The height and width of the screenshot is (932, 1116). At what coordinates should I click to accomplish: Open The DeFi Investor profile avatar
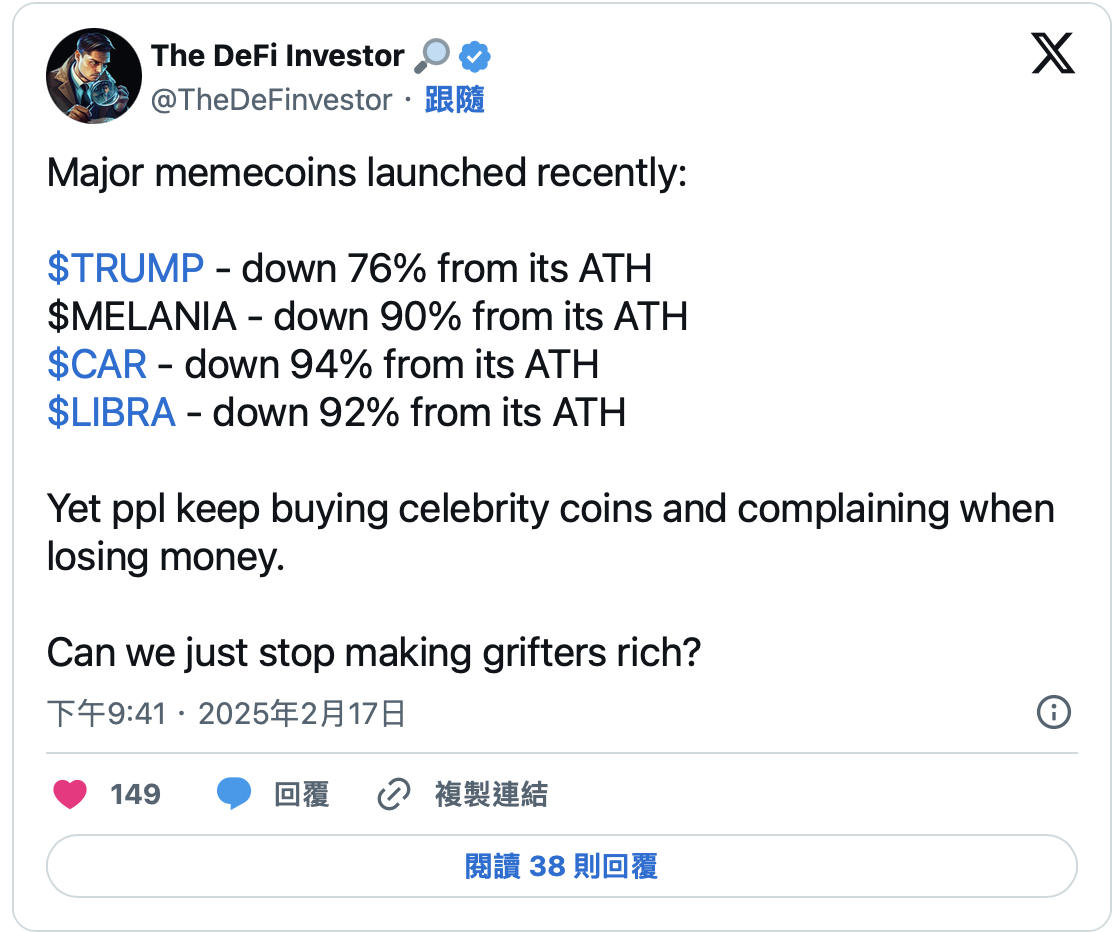tap(94, 76)
